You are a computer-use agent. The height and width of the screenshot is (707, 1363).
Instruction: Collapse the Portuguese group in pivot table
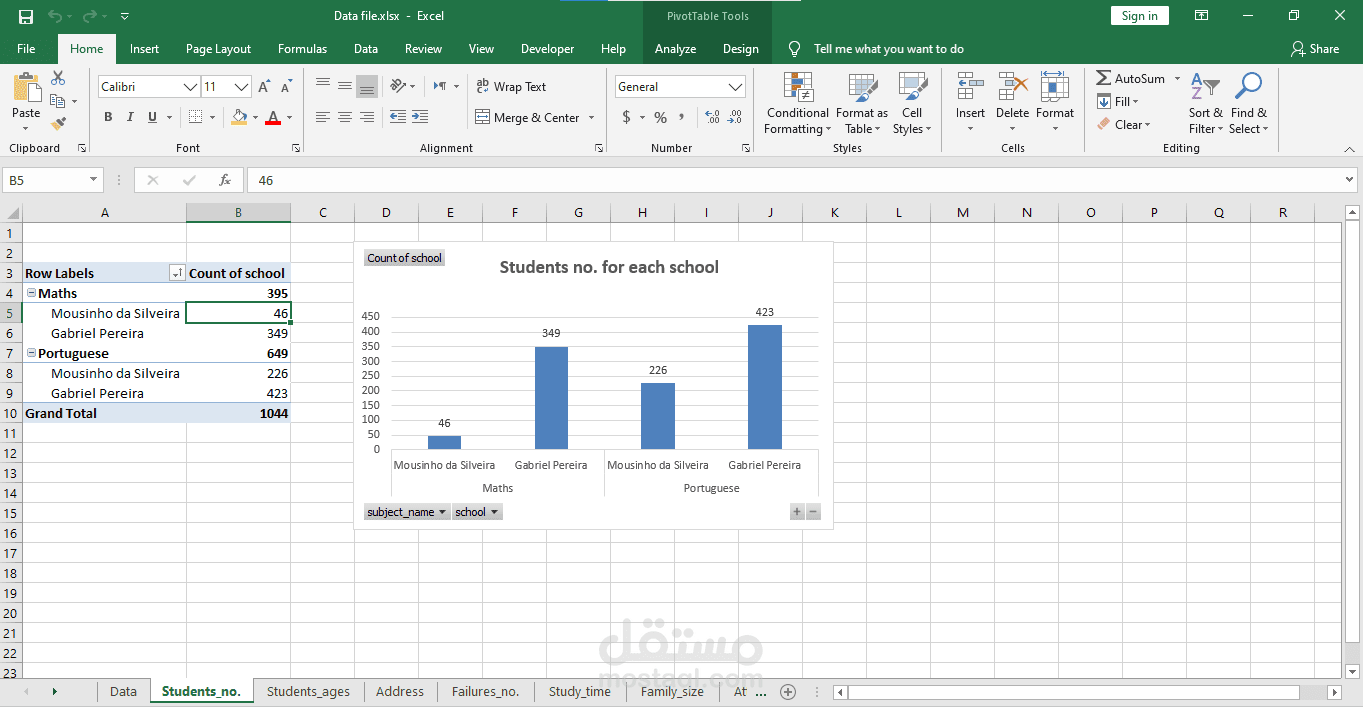pyautogui.click(x=31, y=353)
